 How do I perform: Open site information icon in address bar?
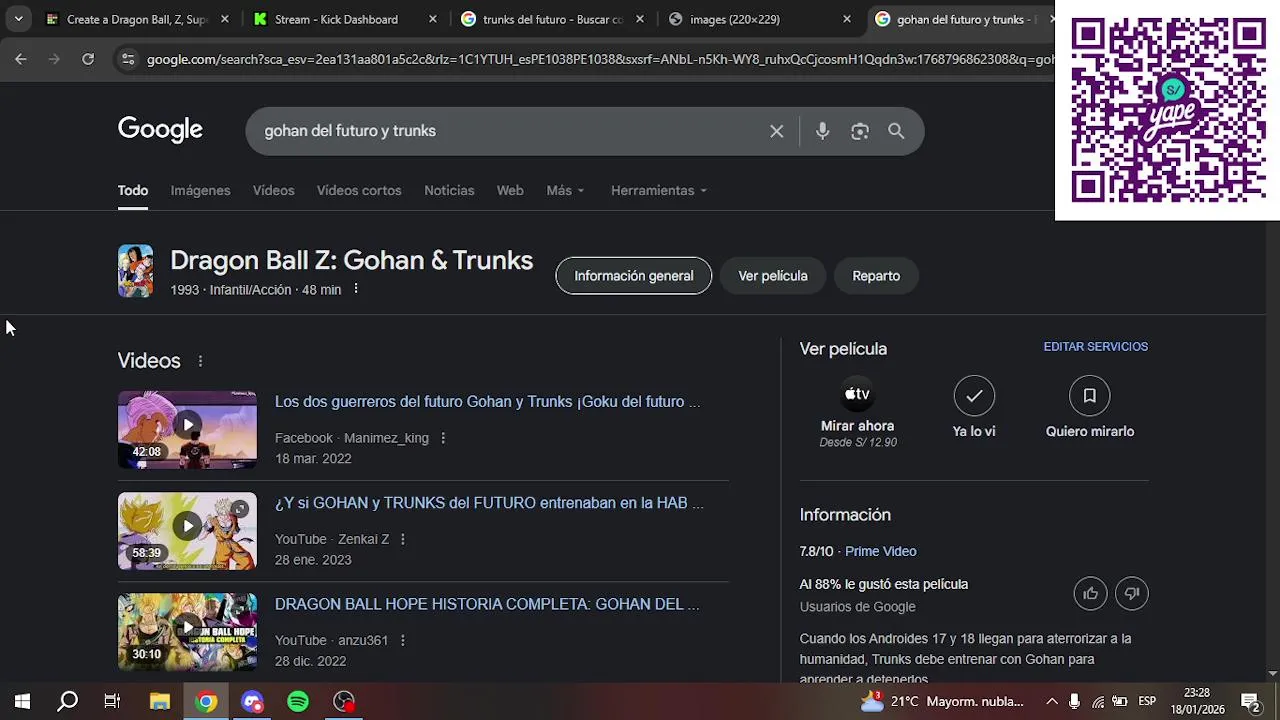tap(127, 59)
